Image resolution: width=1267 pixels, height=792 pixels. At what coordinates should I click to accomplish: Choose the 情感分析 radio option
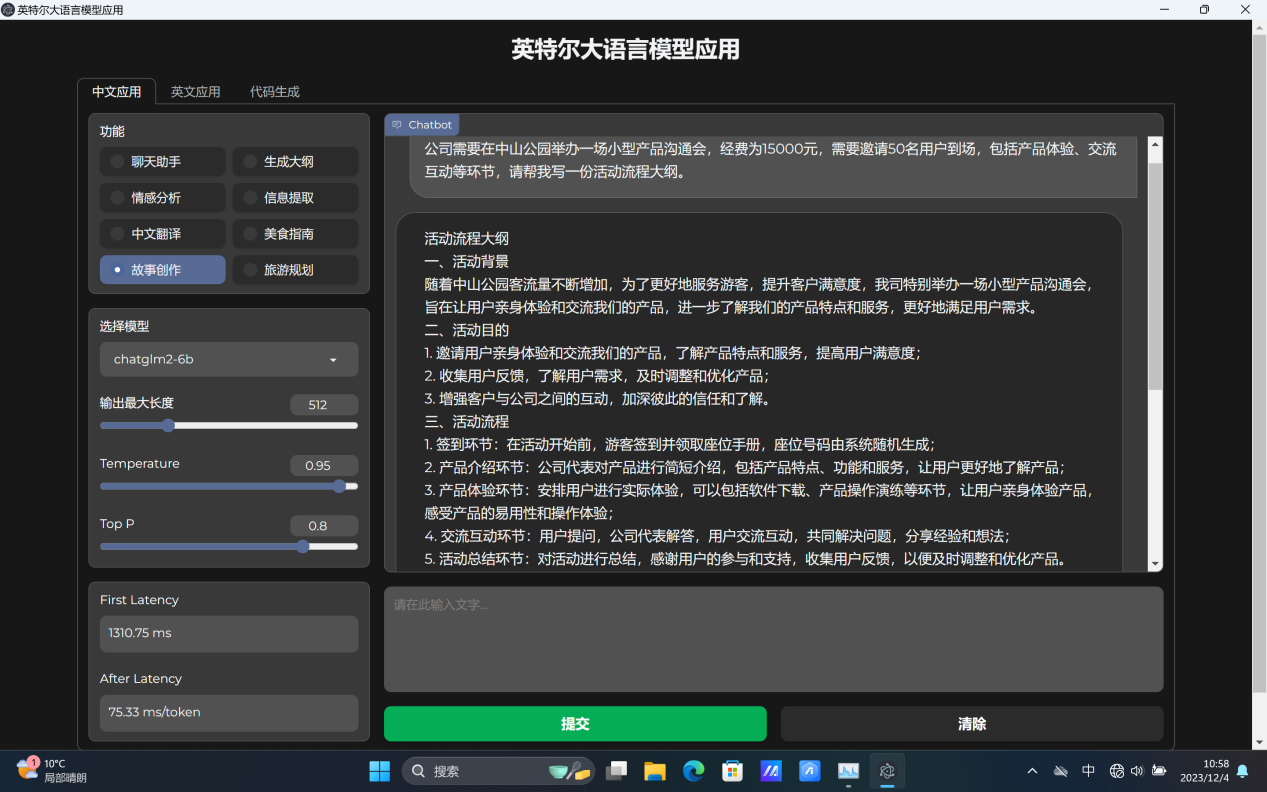pyautogui.click(x=163, y=198)
